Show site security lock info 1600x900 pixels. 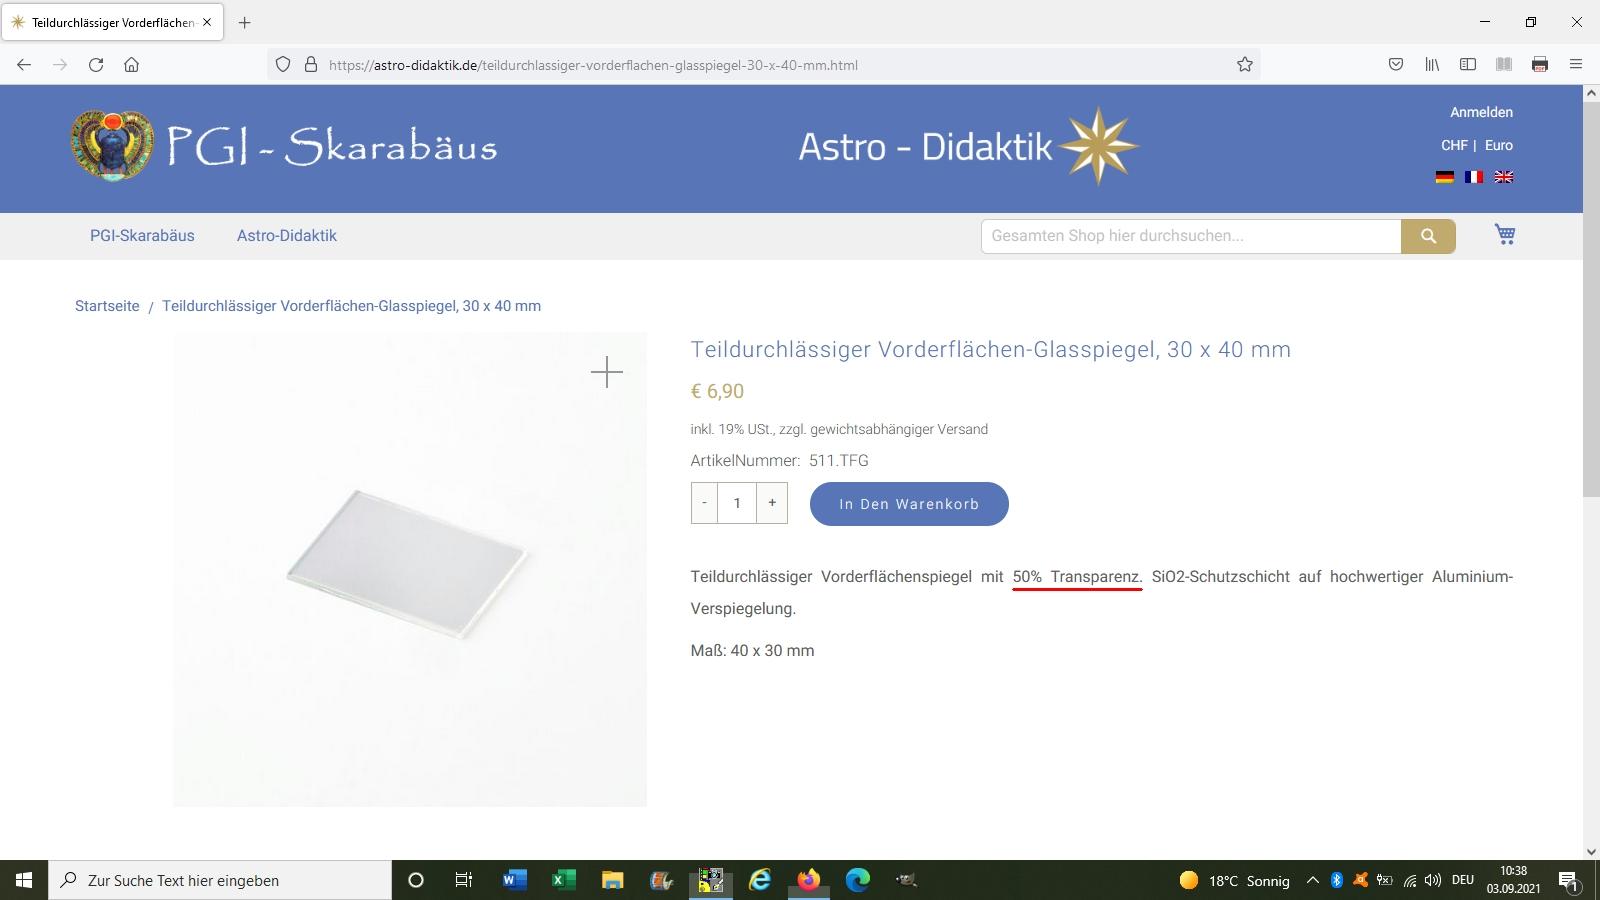[311, 65]
